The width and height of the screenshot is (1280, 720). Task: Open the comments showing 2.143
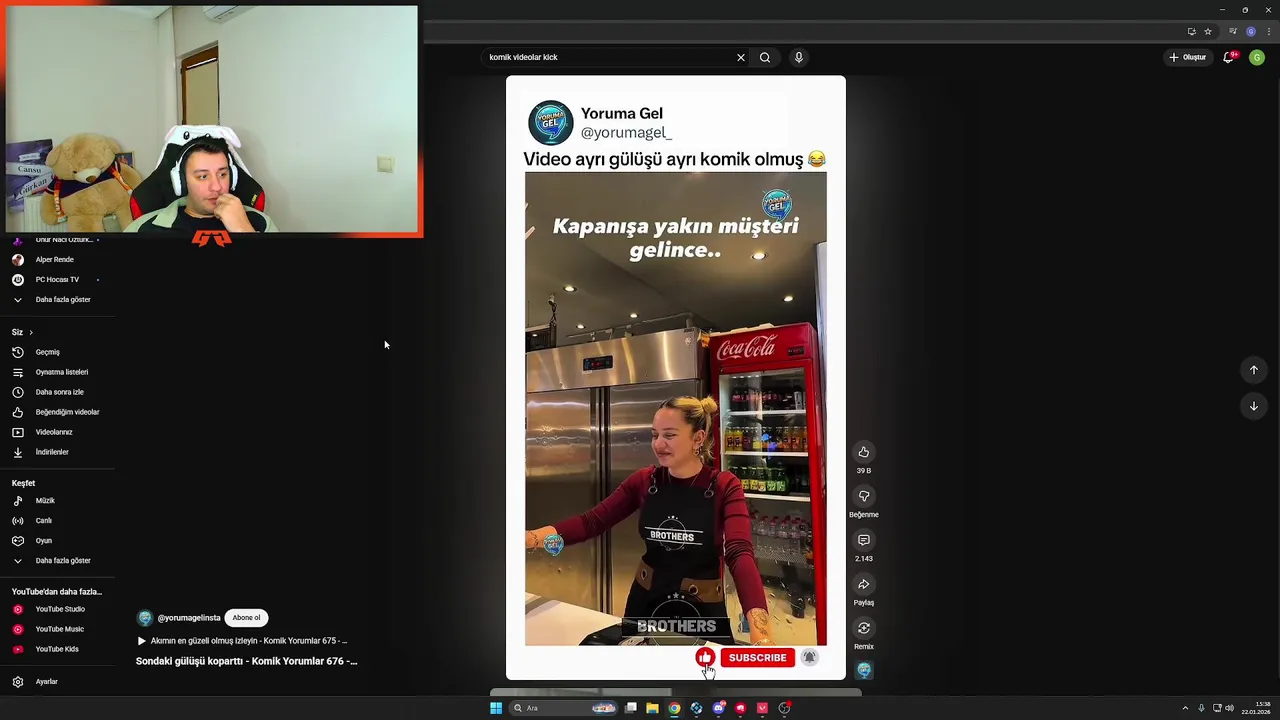tap(863, 540)
